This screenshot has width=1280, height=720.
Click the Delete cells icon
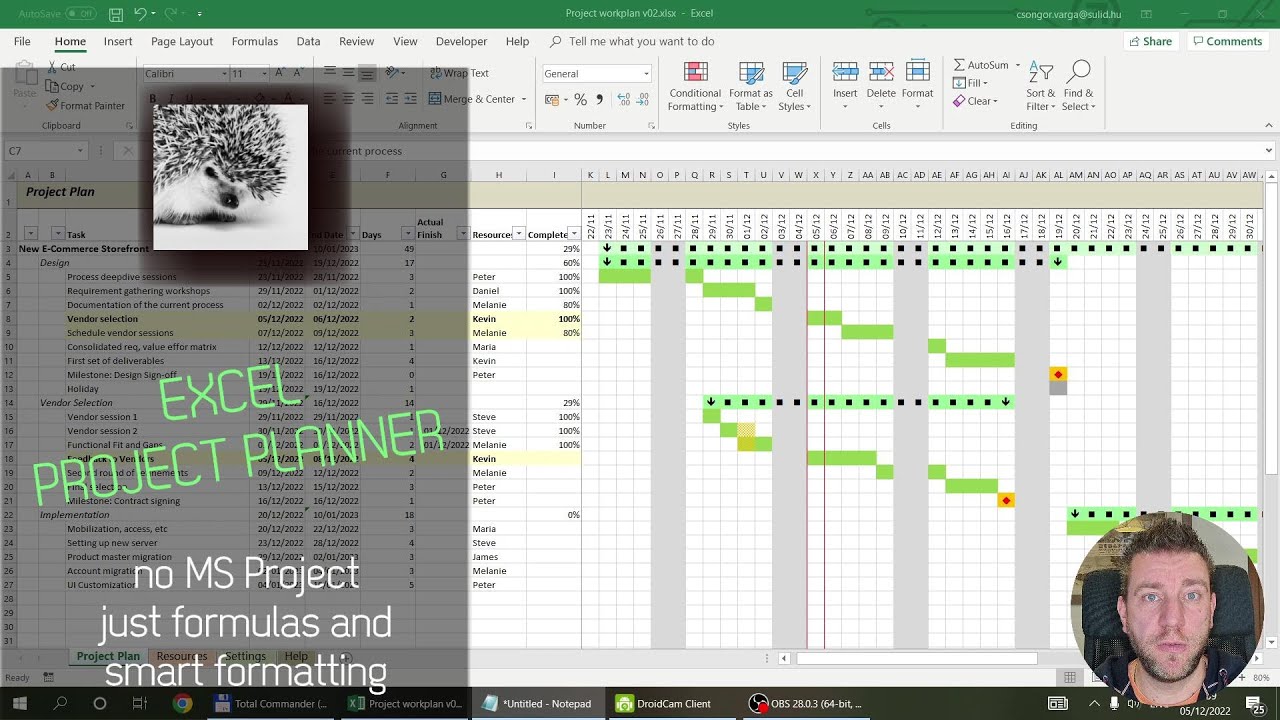point(881,72)
